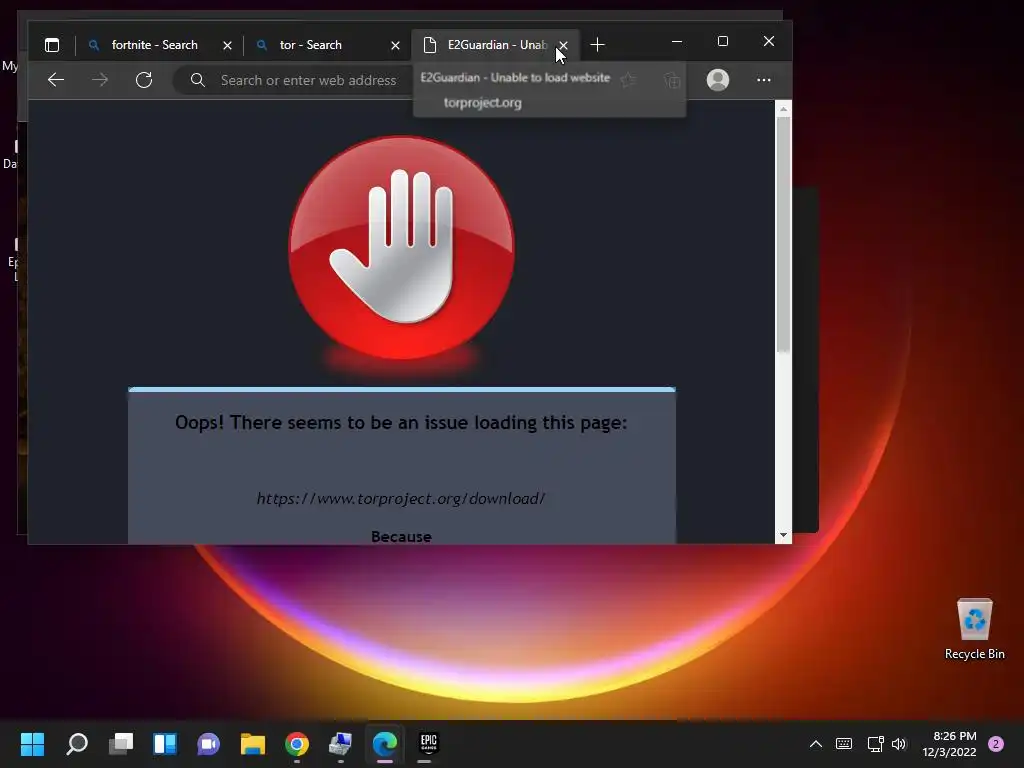Close the Edge browser window

(x=769, y=41)
